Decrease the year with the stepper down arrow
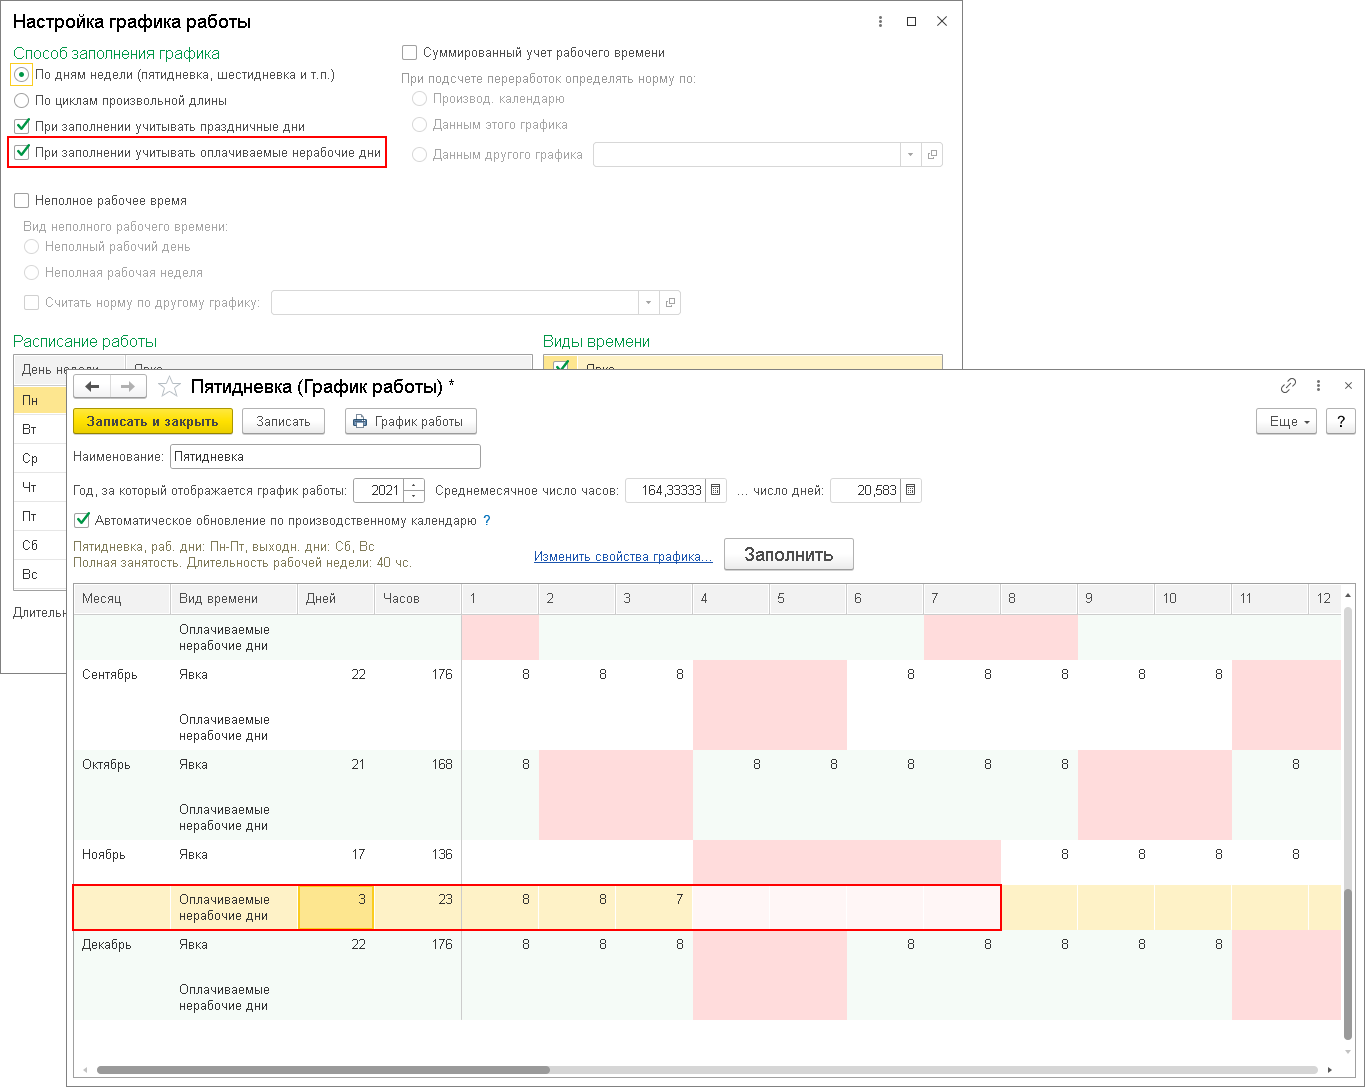 pos(414,496)
